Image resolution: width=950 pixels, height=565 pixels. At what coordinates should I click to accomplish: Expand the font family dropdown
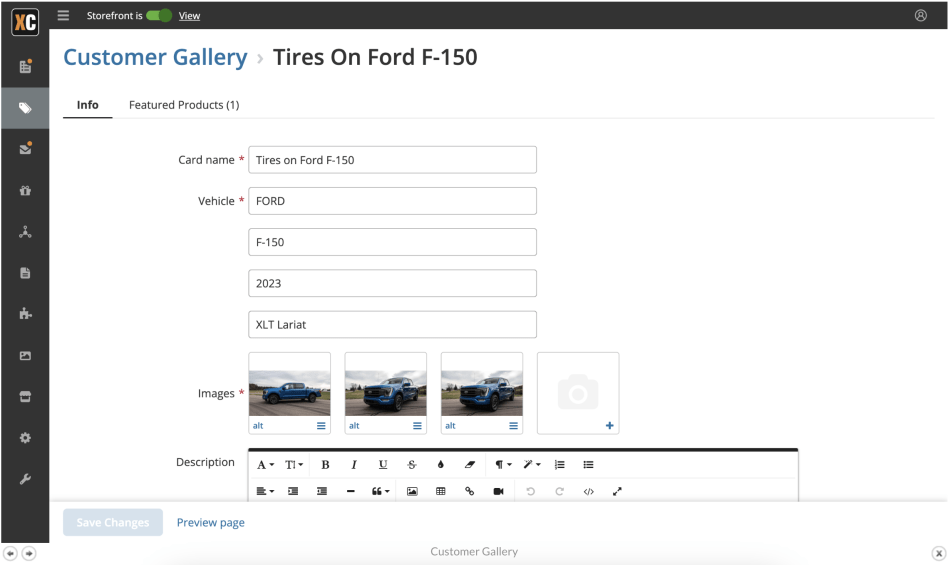point(265,465)
